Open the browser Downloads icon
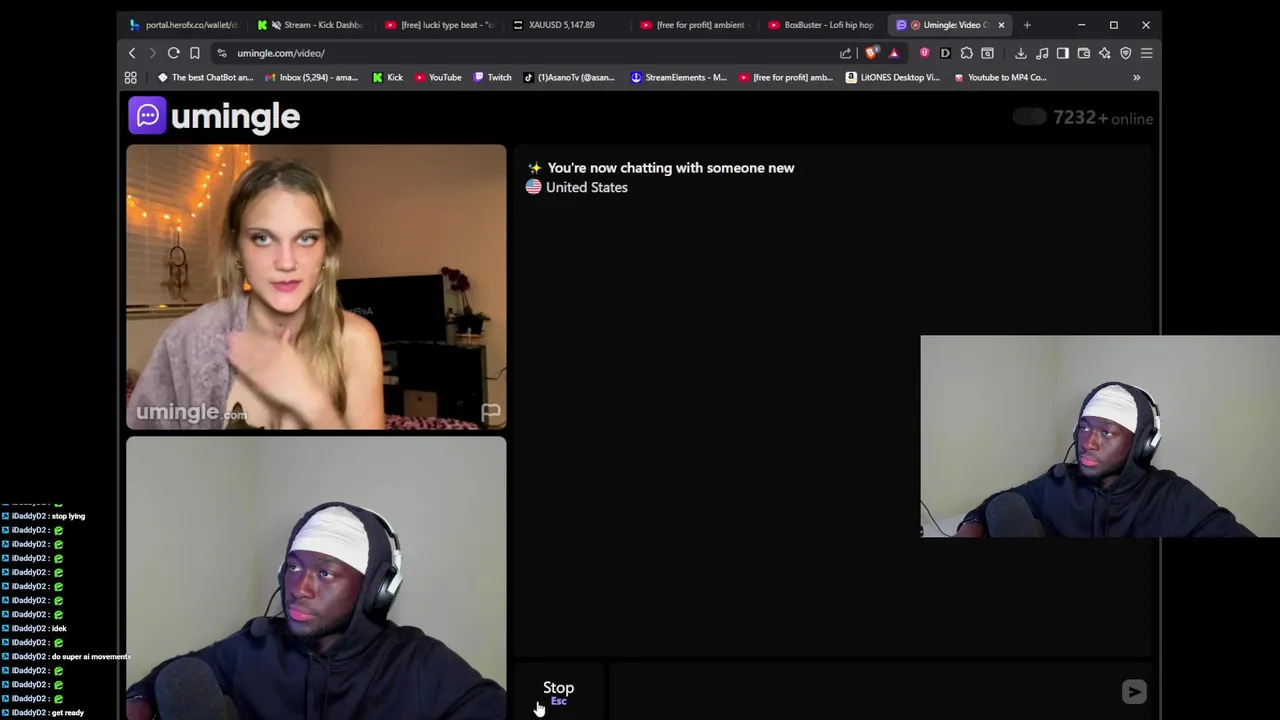This screenshot has height=720, width=1280. 1020,53
